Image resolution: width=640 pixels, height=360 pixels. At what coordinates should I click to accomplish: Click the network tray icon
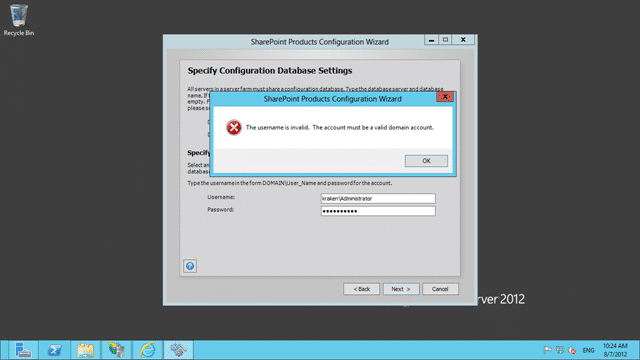point(560,350)
